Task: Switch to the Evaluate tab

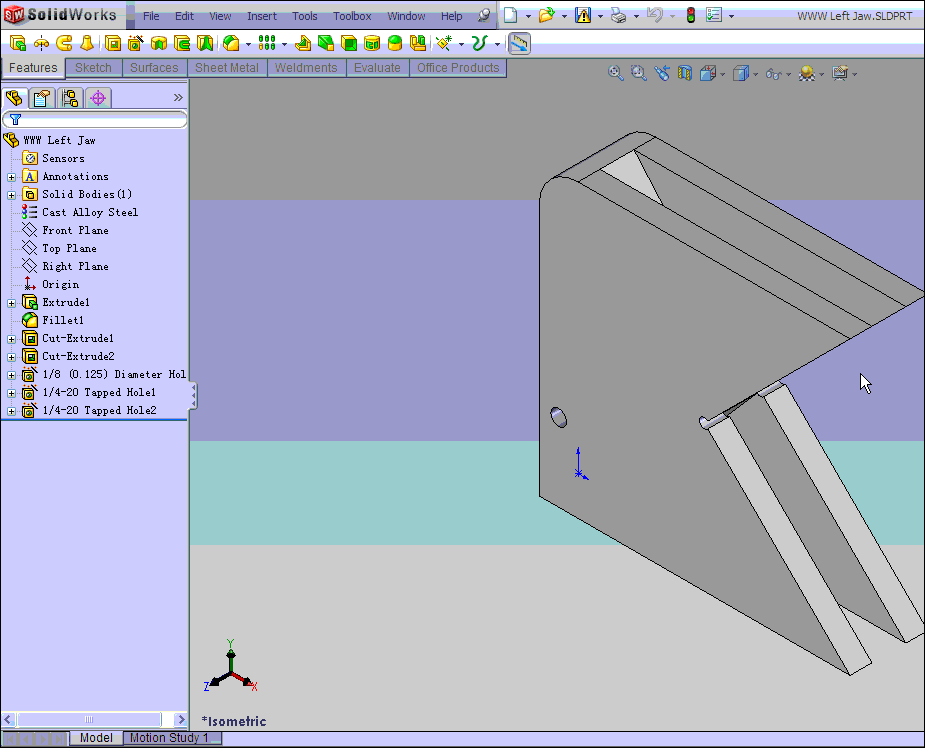Action: pyautogui.click(x=377, y=68)
